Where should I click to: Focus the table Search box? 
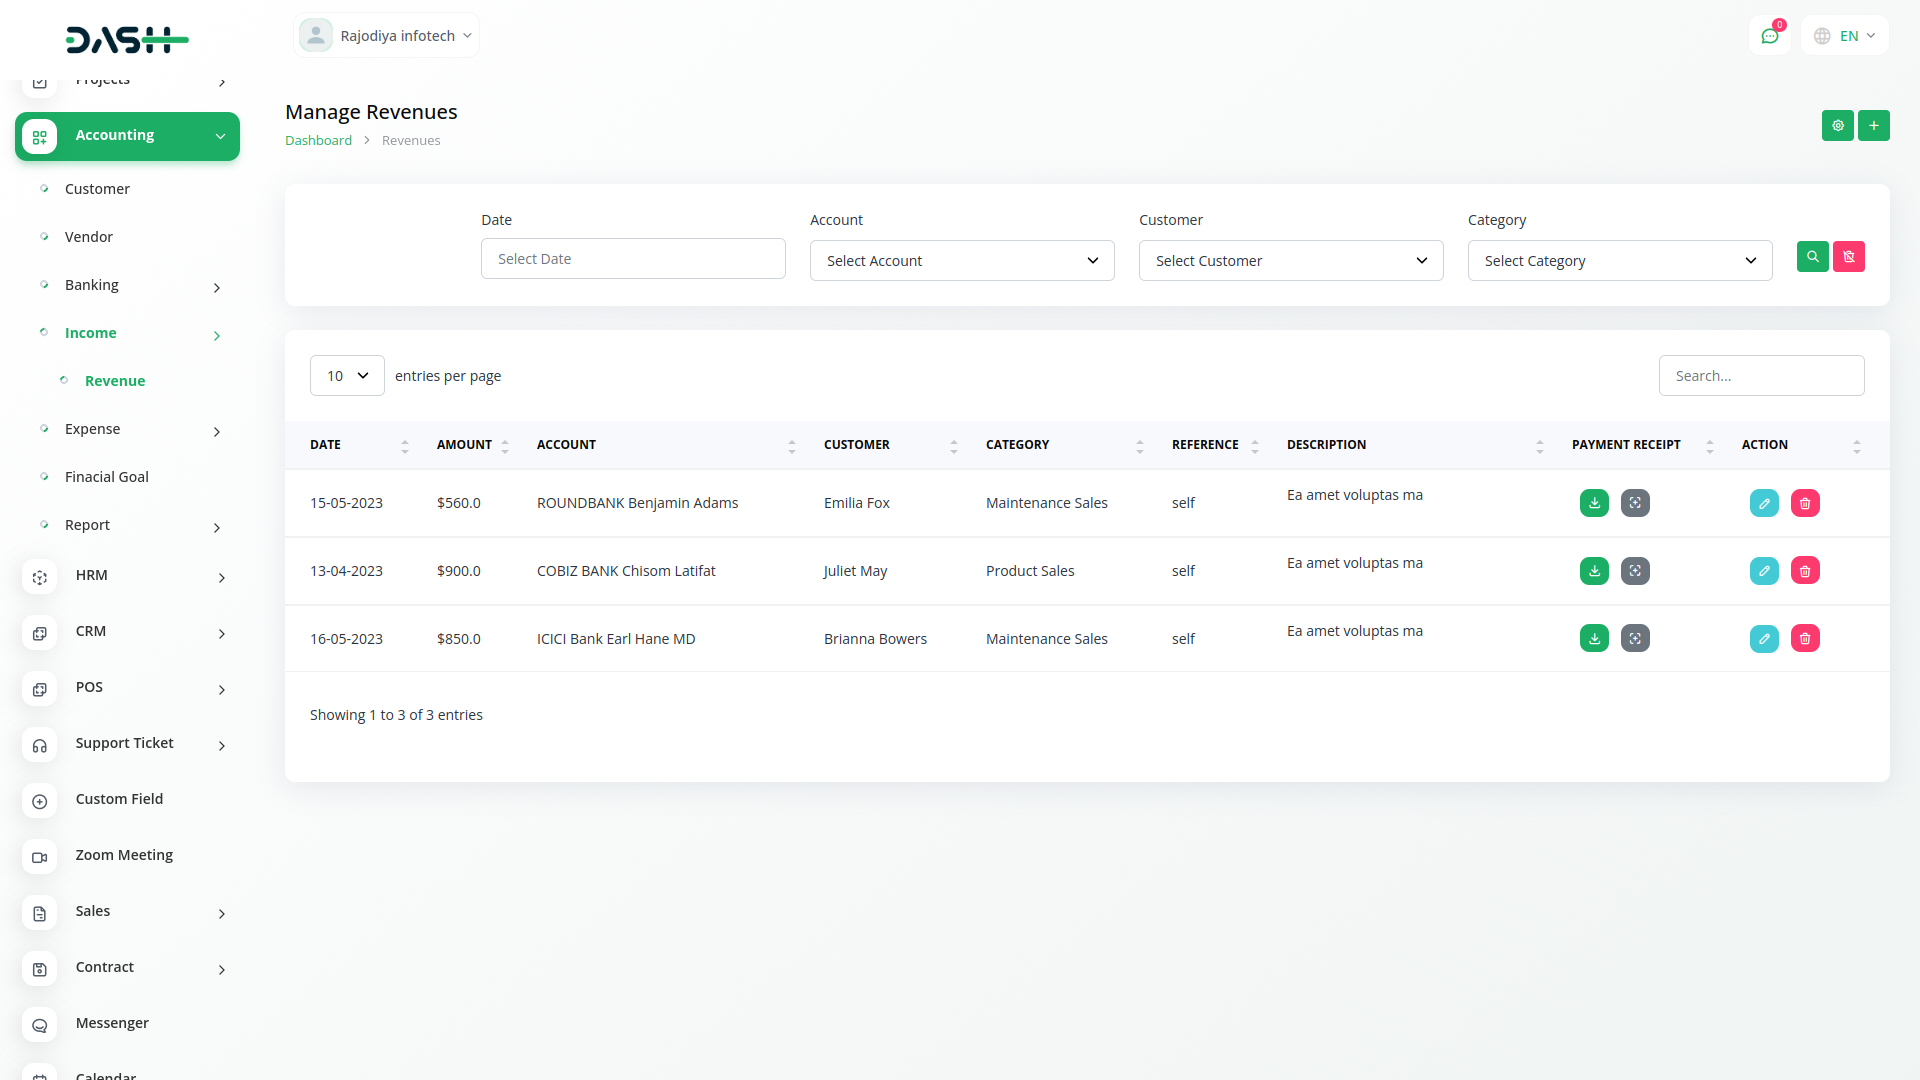coord(1761,376)
